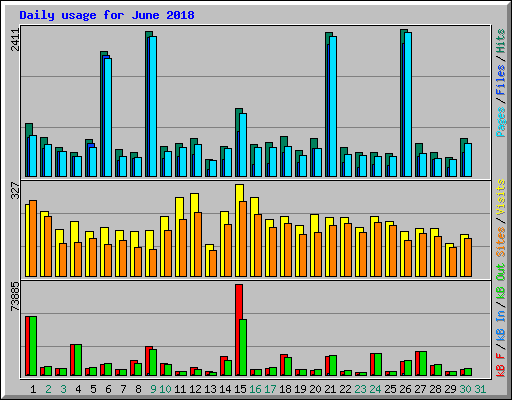
Task: Click day 17 on the x-axis
Action: (x=270, y=389)
